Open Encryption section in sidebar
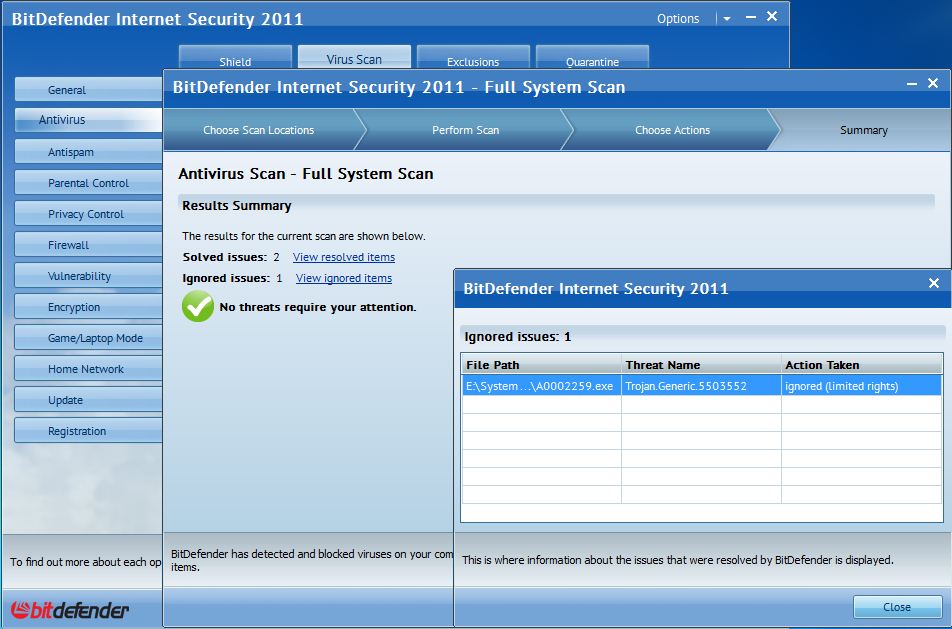The image size is (952, 629). tap(89, 306)
